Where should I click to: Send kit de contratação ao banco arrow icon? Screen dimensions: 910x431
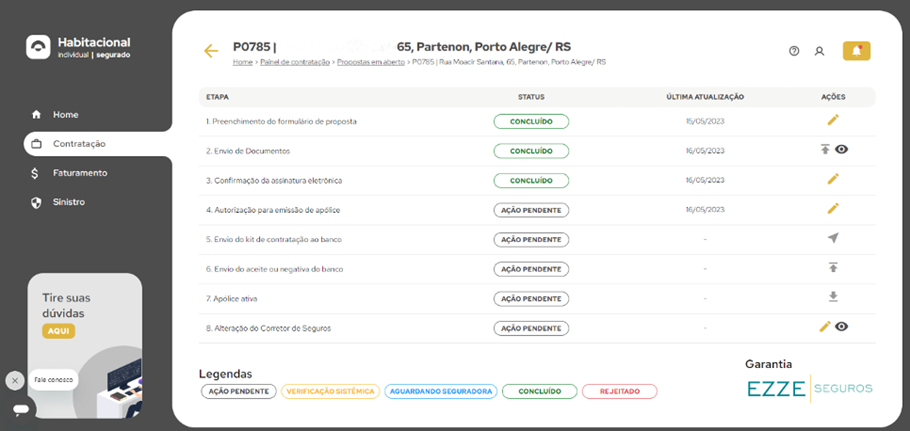[833, 238]
